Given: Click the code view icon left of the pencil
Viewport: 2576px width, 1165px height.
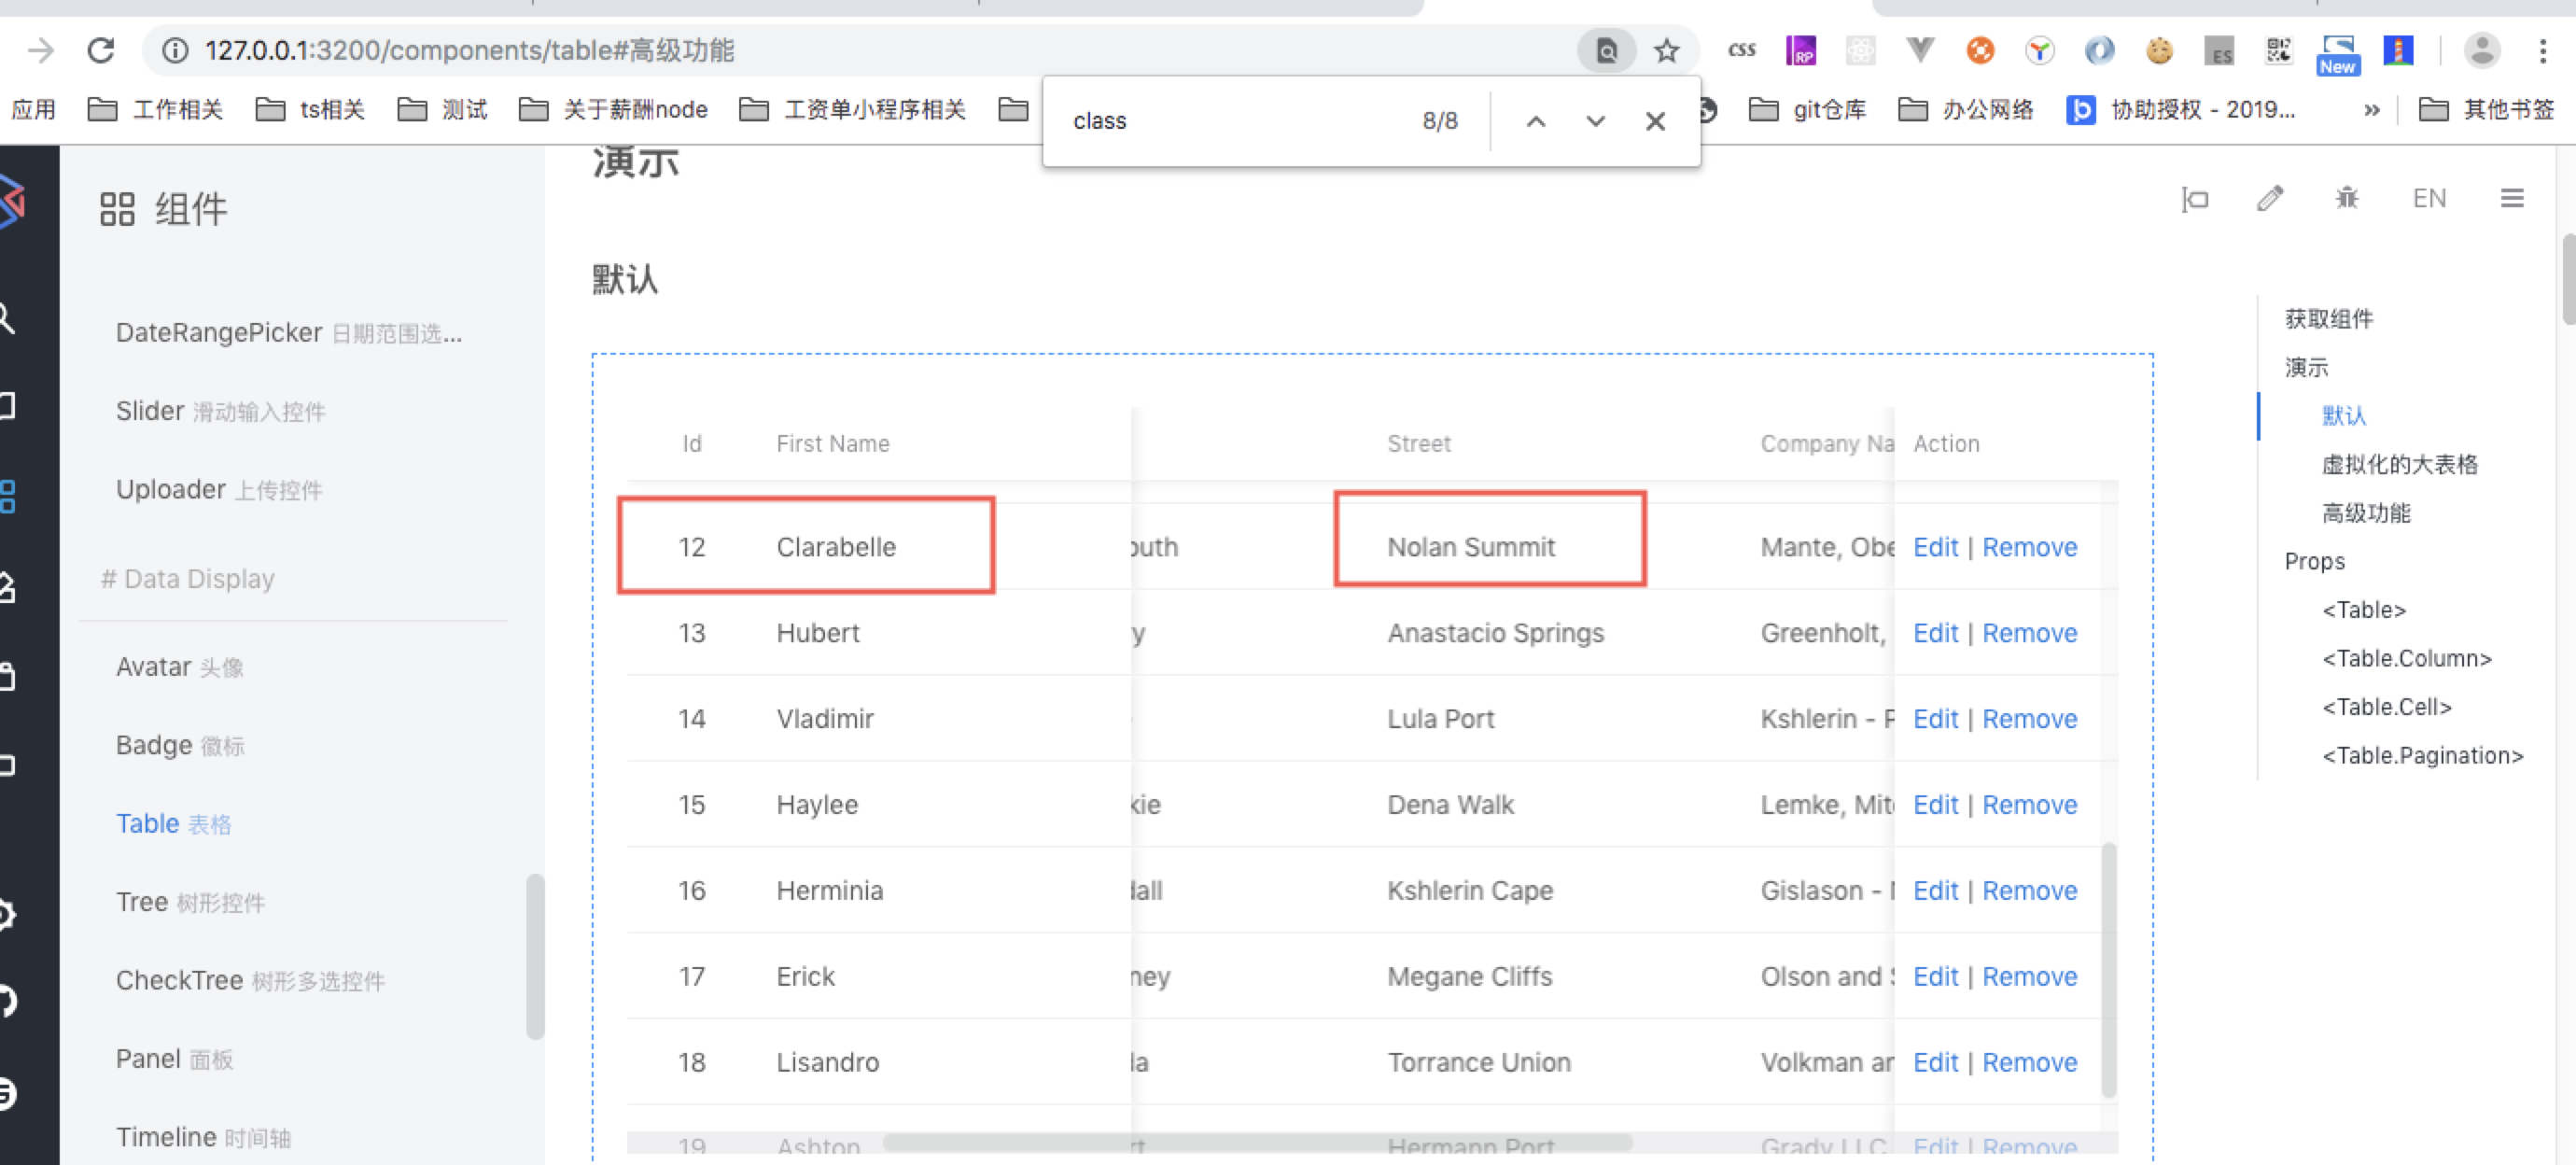Looking at the screenshot, I should (2195, 199).
